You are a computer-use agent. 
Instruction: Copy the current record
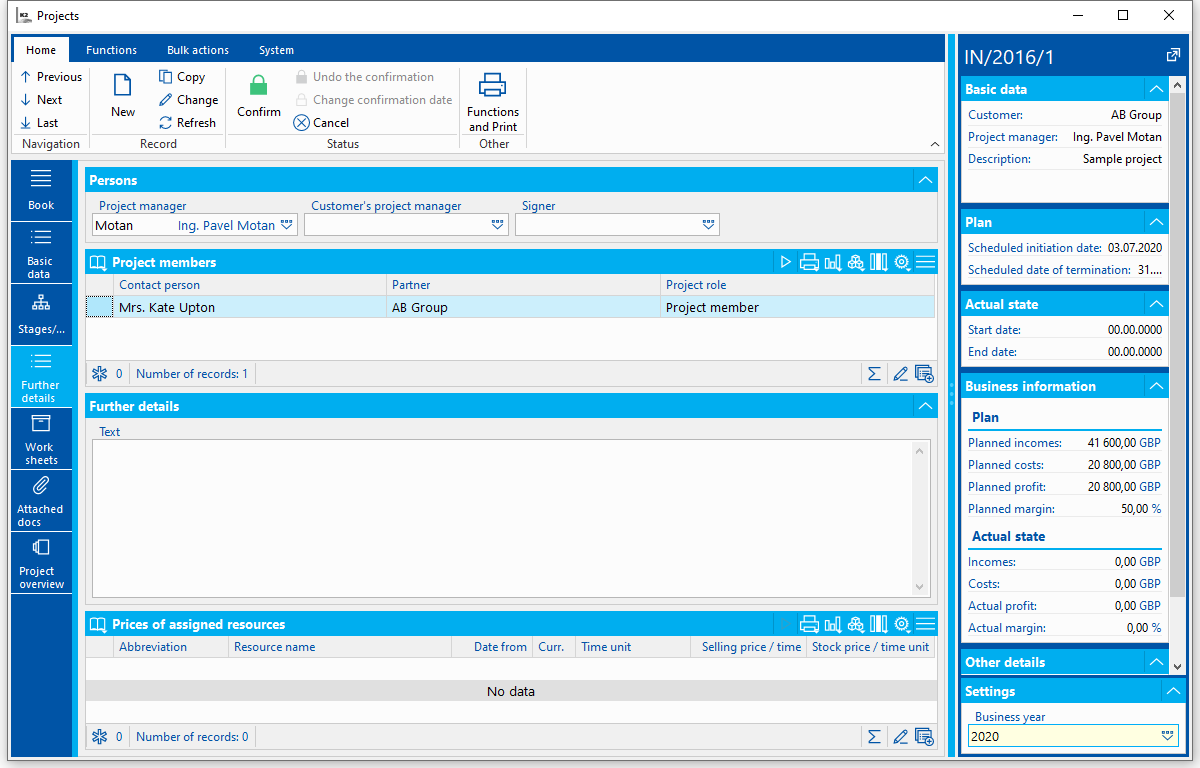(x=182, y=77)
